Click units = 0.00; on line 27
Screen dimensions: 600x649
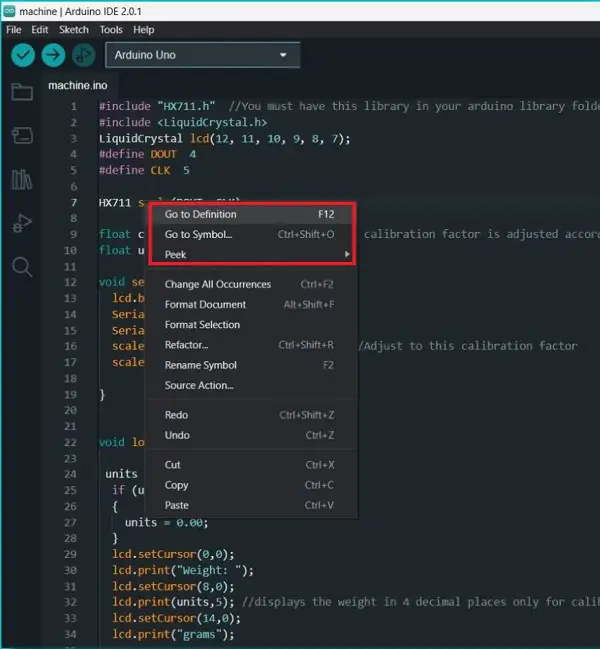(x=166, y=522)
